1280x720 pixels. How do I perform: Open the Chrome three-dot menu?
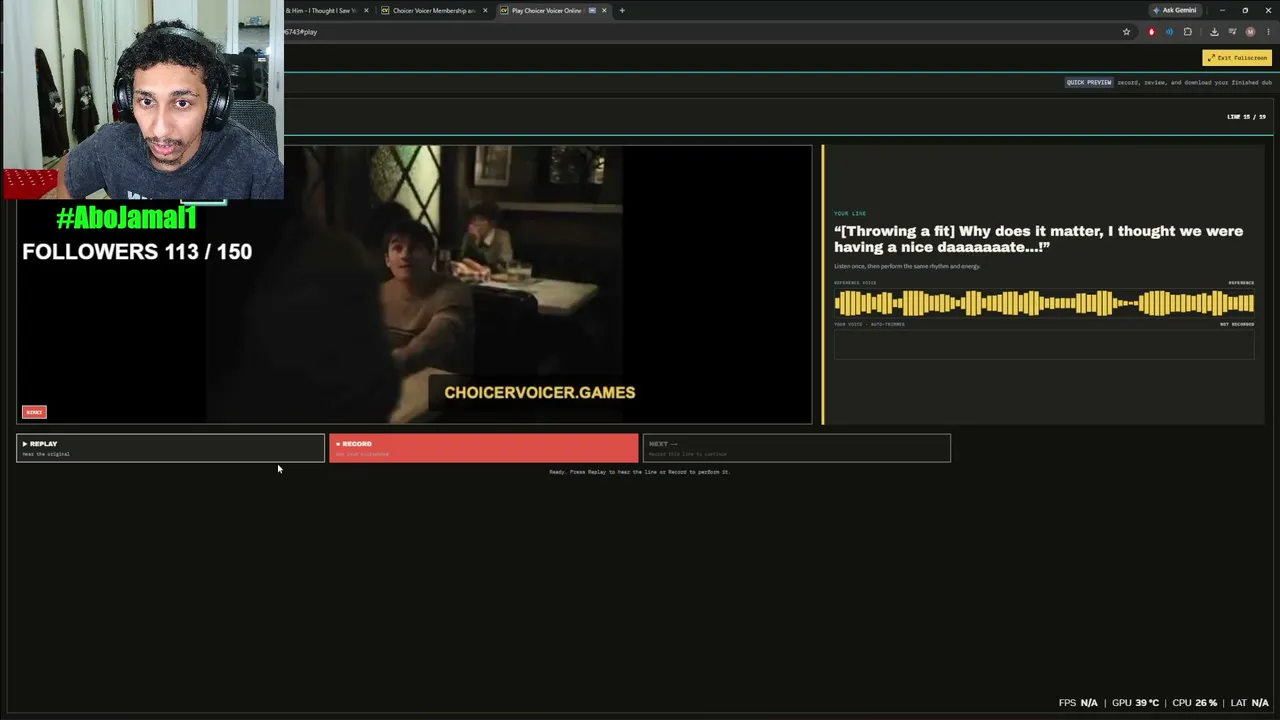1268,32
